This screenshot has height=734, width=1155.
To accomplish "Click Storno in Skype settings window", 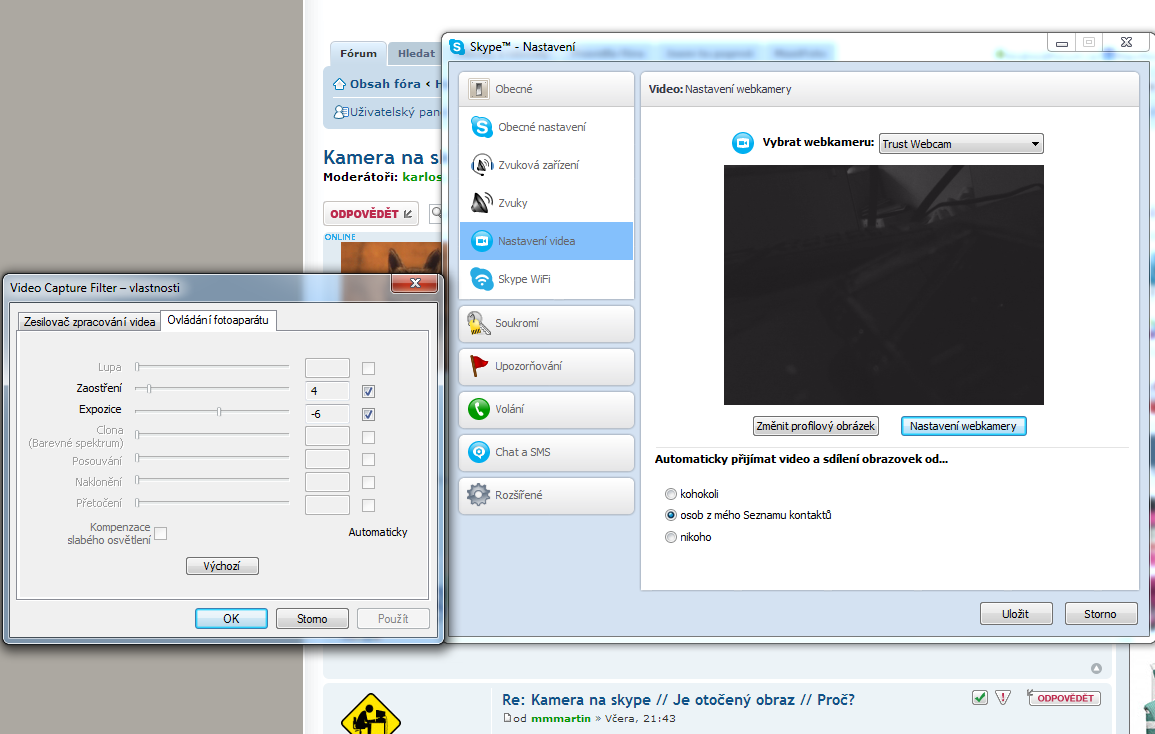I will [1100, 614].
